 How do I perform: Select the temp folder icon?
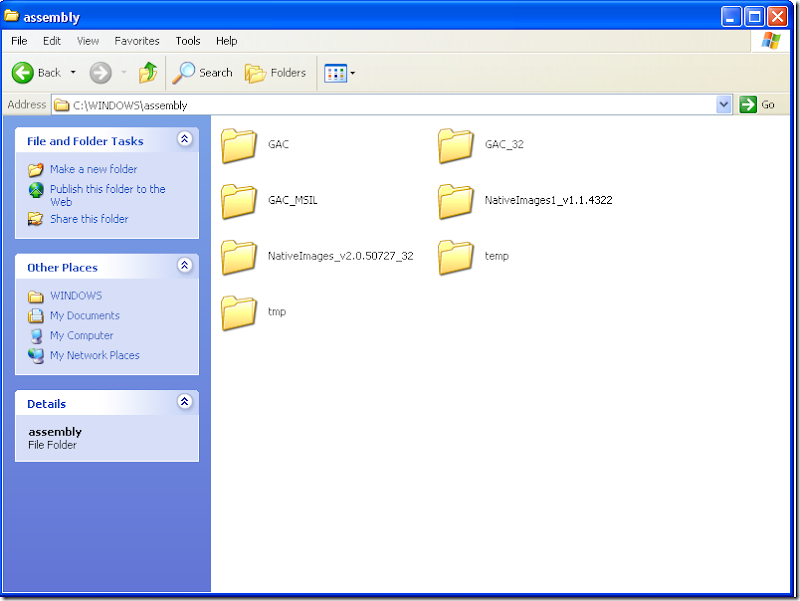point(456,256)
